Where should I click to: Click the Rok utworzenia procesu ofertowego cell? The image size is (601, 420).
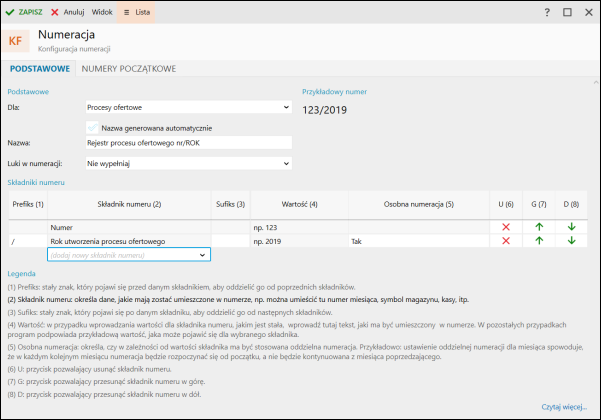tap(129, 241)
